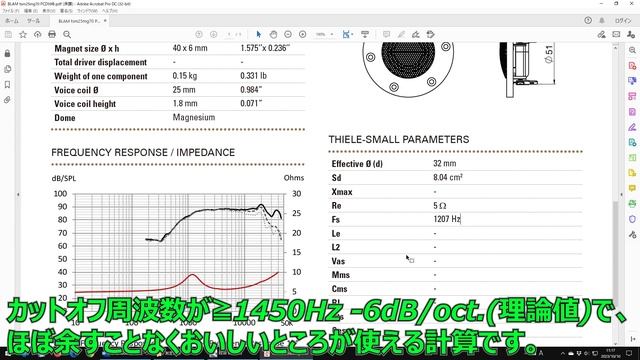Click the share with others person icon

[x=631, y=35]
